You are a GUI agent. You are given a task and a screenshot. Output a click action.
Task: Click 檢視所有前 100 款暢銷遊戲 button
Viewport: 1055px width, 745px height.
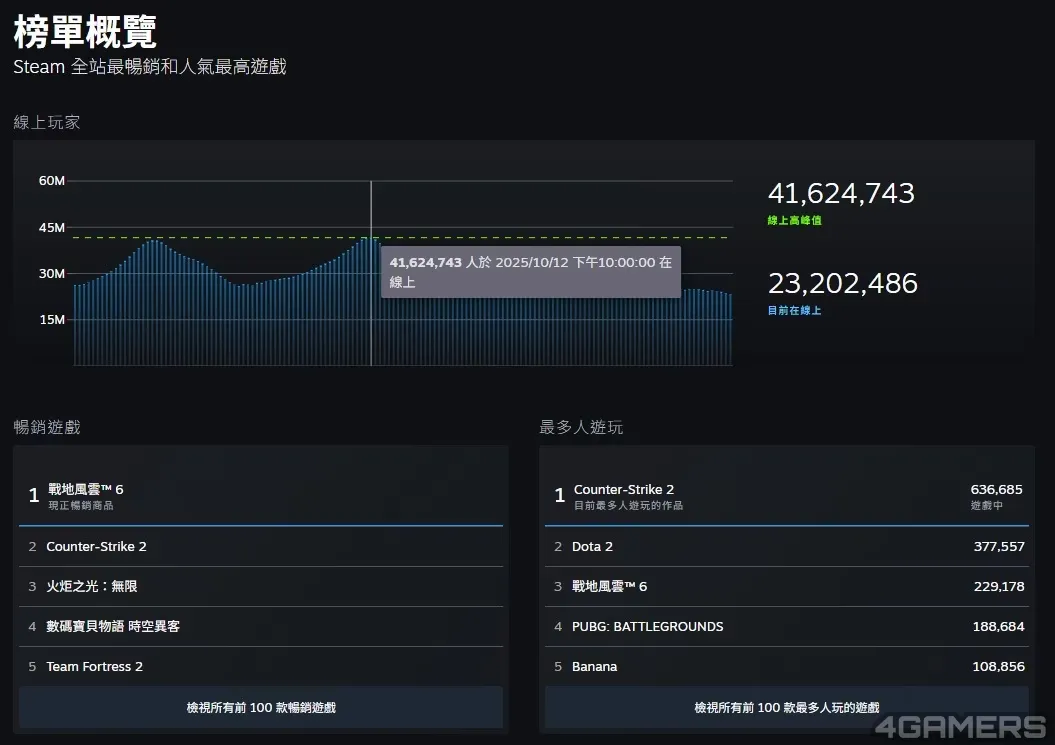261,707
